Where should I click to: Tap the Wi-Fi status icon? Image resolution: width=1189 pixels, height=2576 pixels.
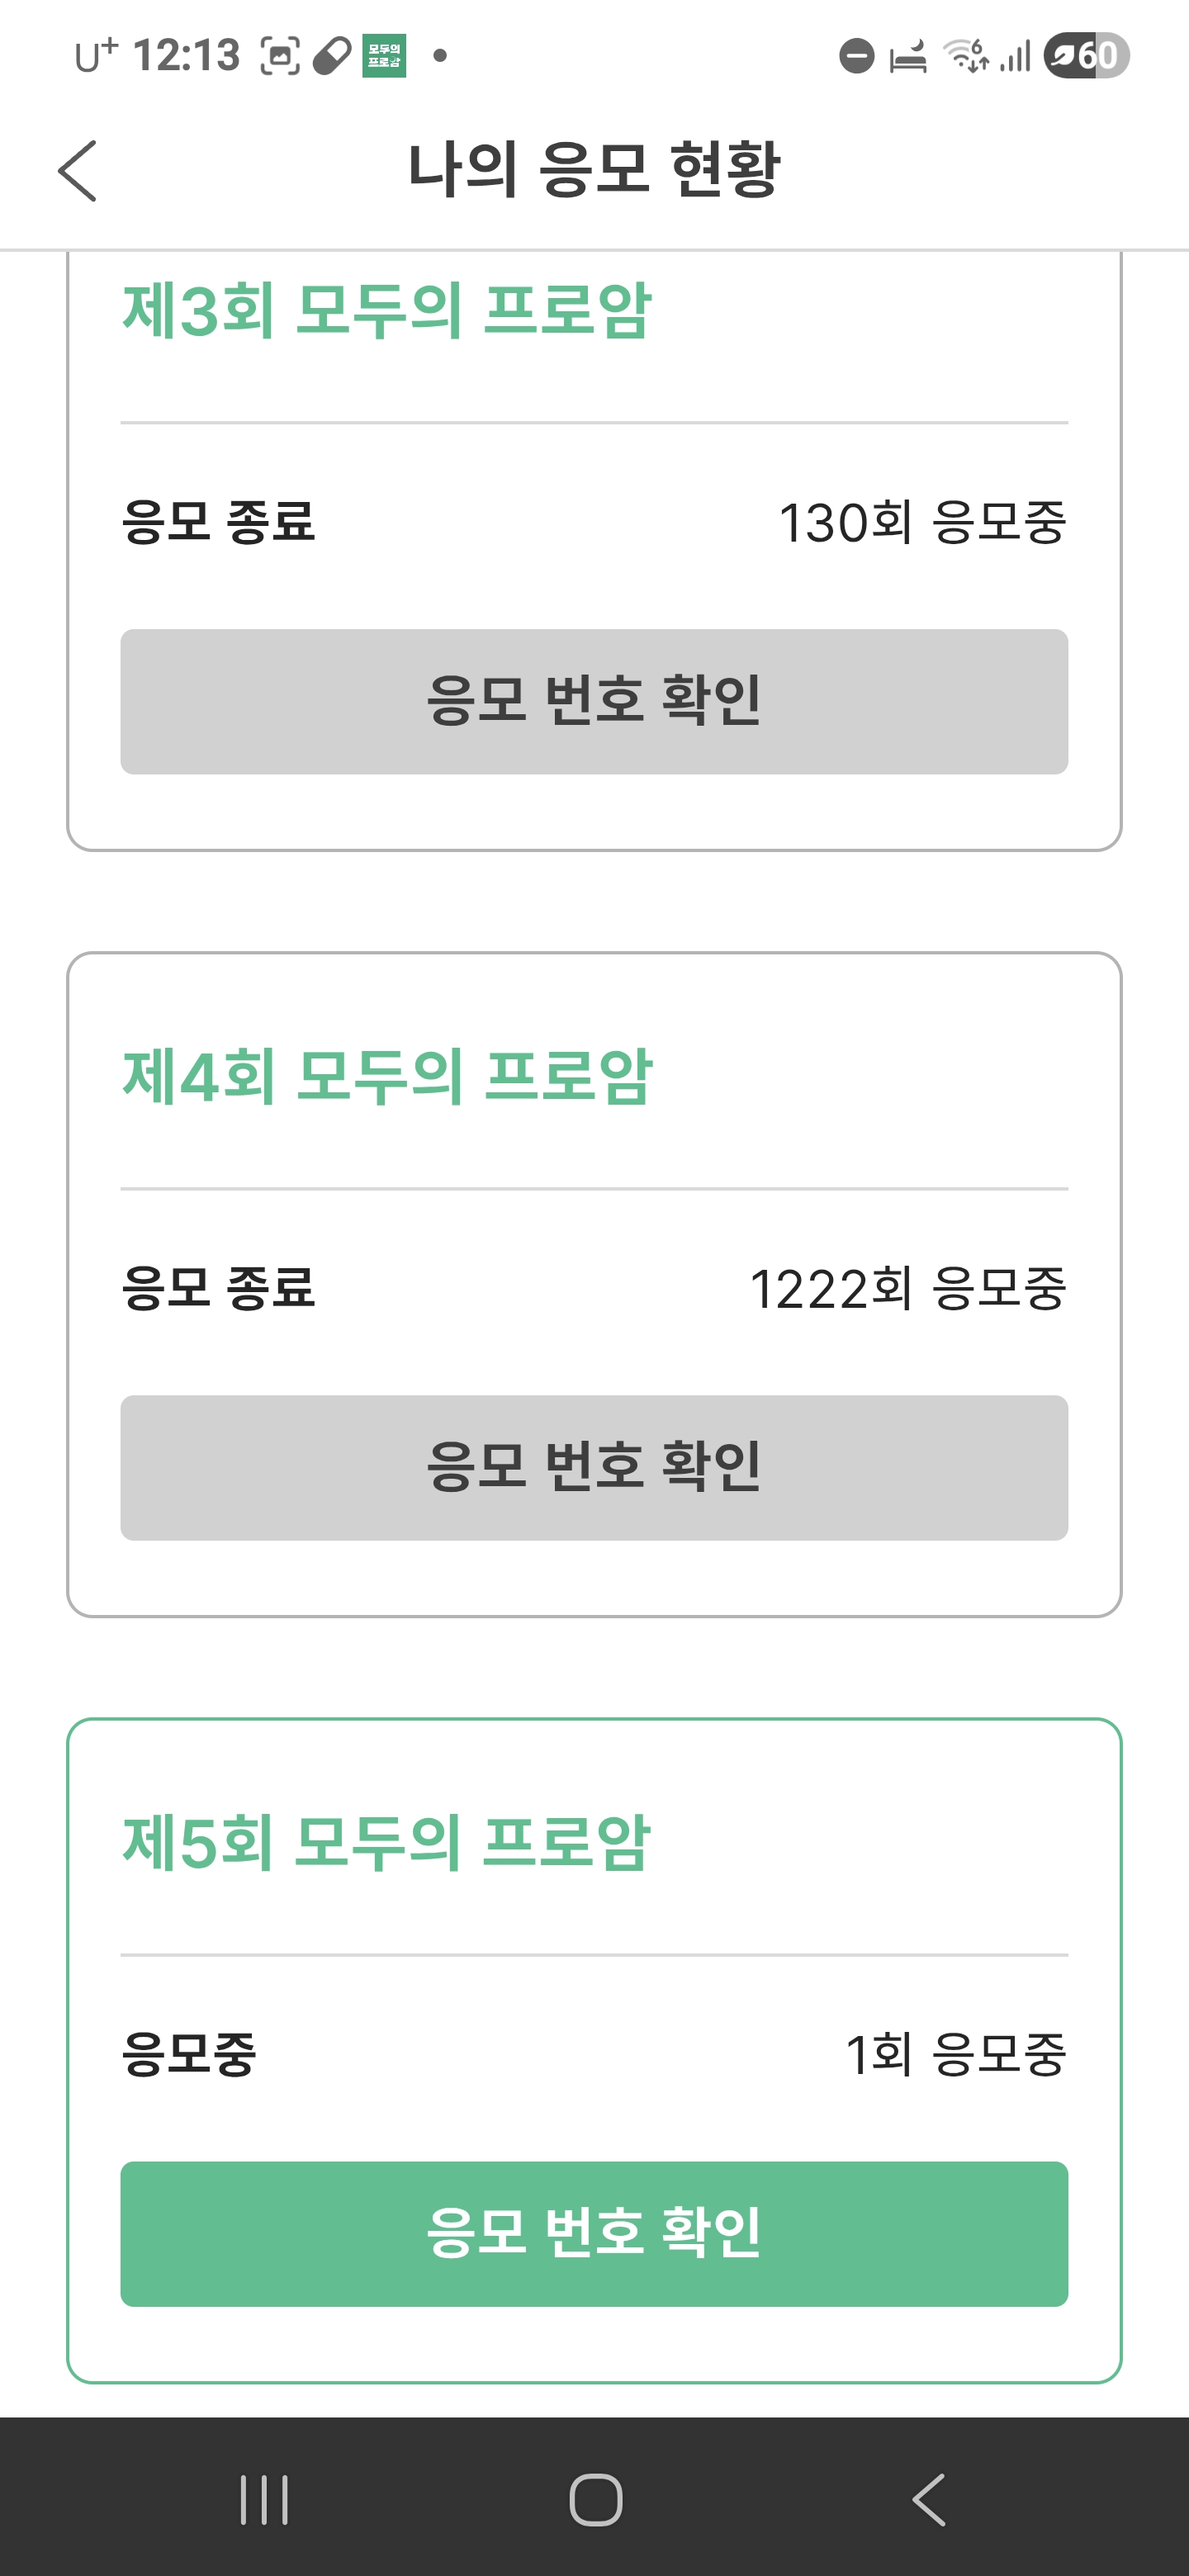(966, 56)
